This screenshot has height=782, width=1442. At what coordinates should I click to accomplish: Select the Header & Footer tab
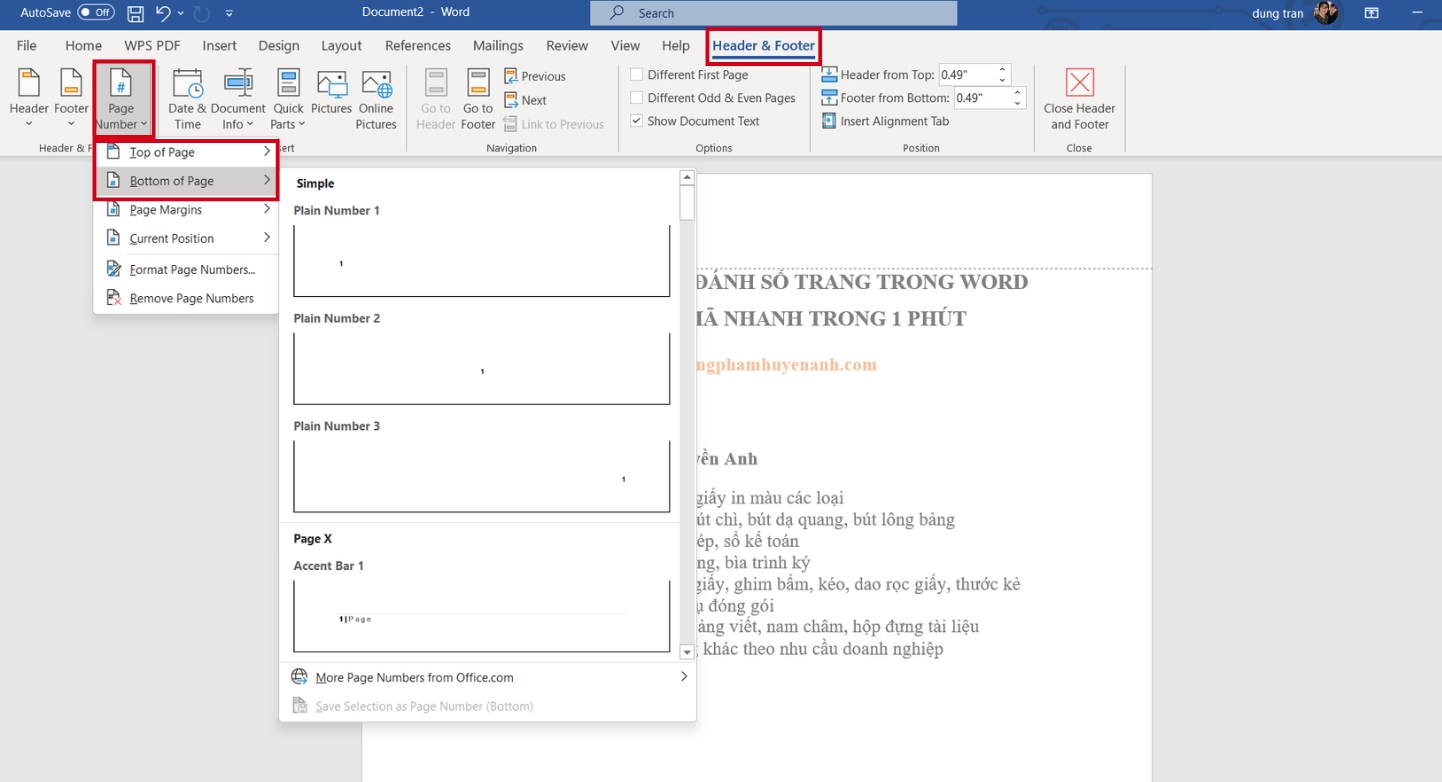pyautogui.click(x=764, y=45)
